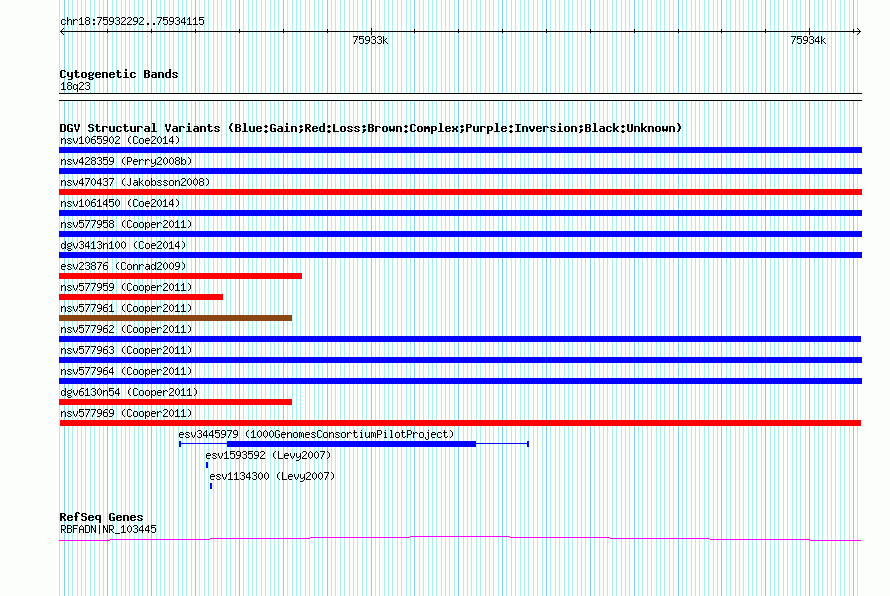Select the red bar below esv23876
The width and height of the screenshot is (890, 596).
click(x=180, y=276)
